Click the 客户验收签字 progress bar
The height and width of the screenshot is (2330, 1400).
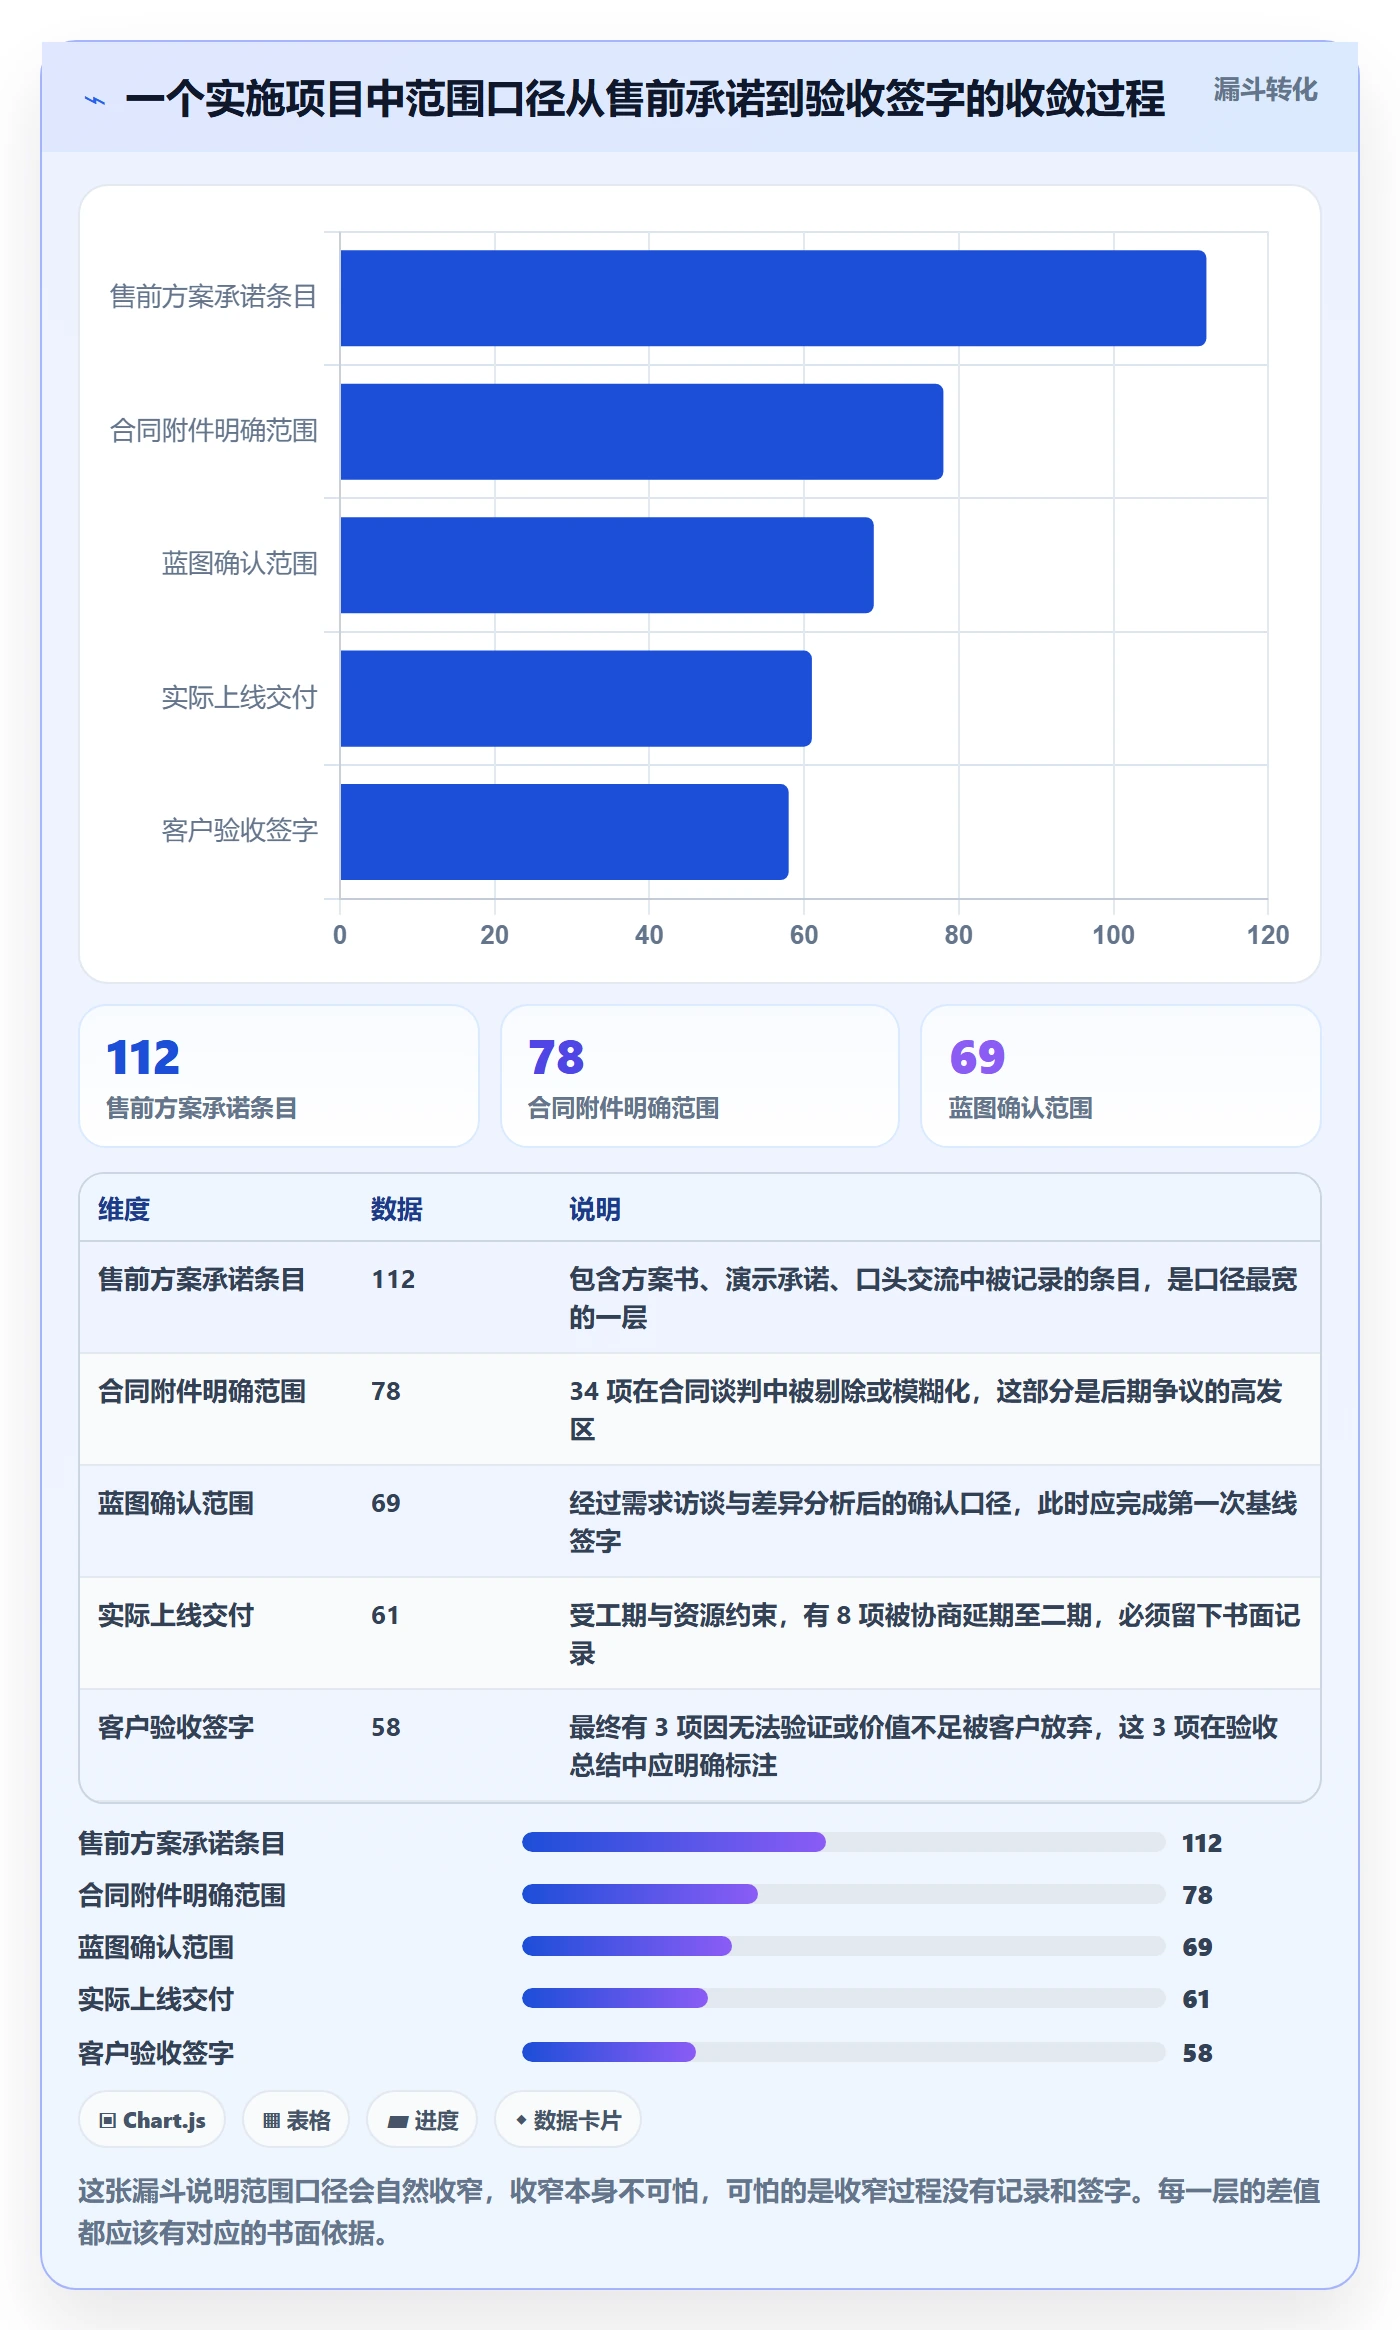[844, 2052]
